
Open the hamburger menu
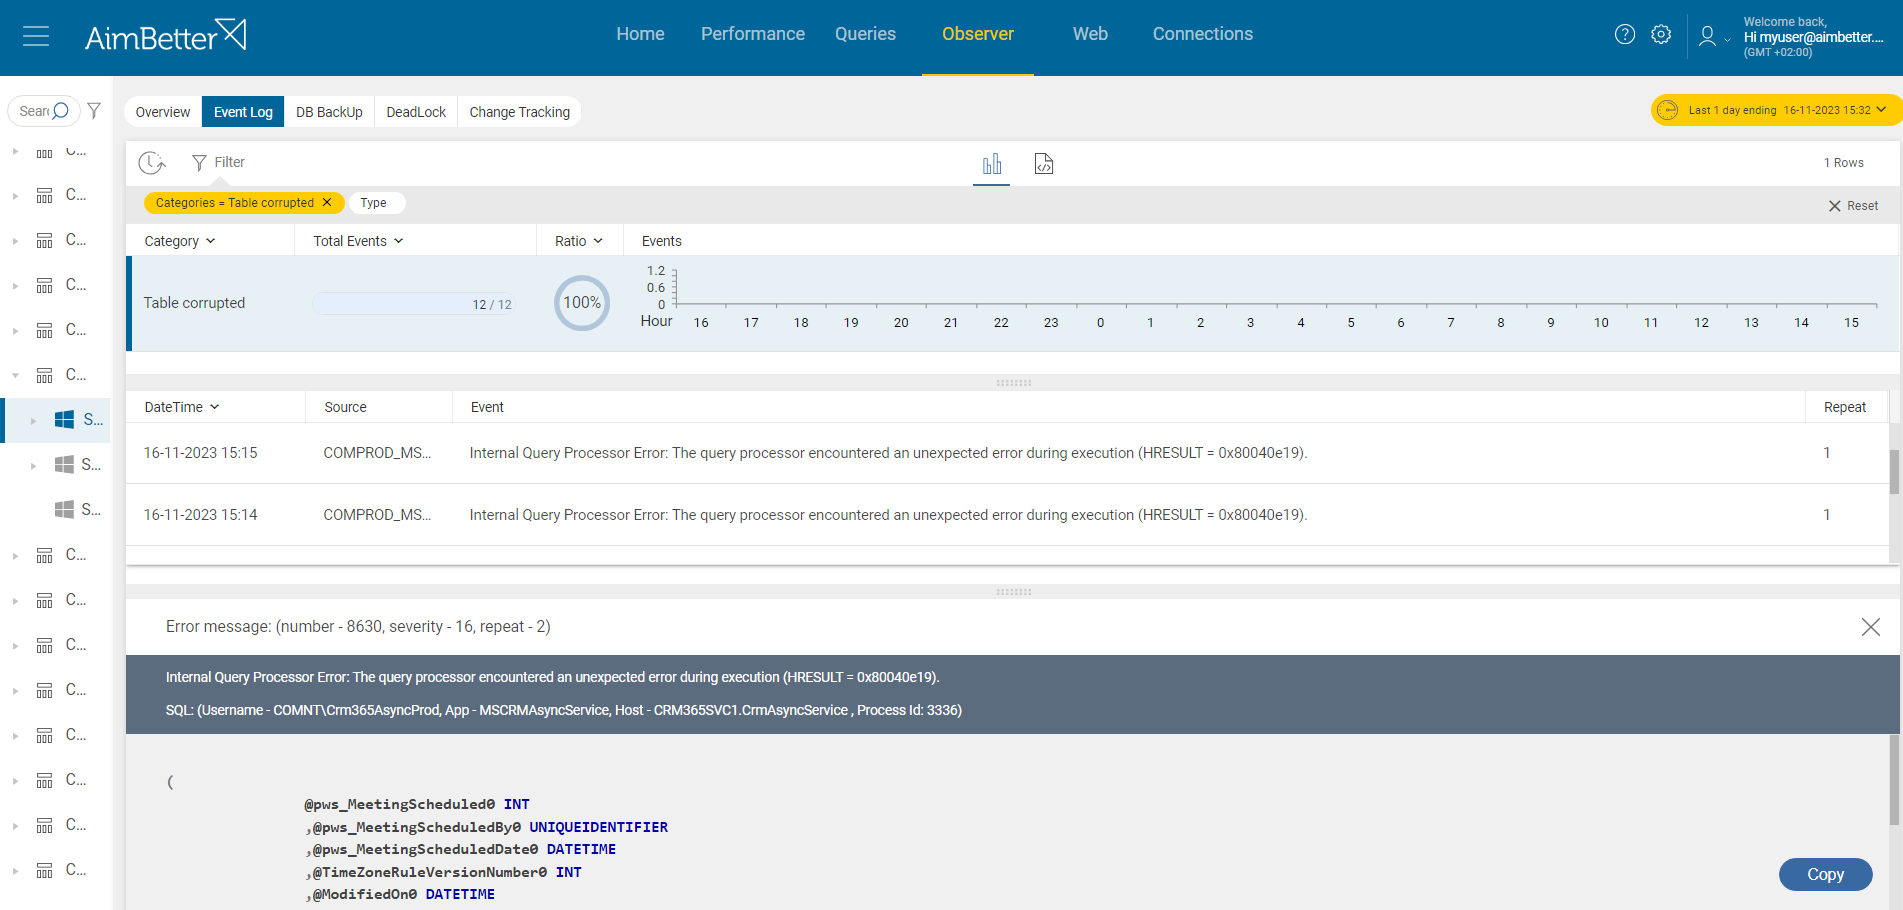coord(36,37)
